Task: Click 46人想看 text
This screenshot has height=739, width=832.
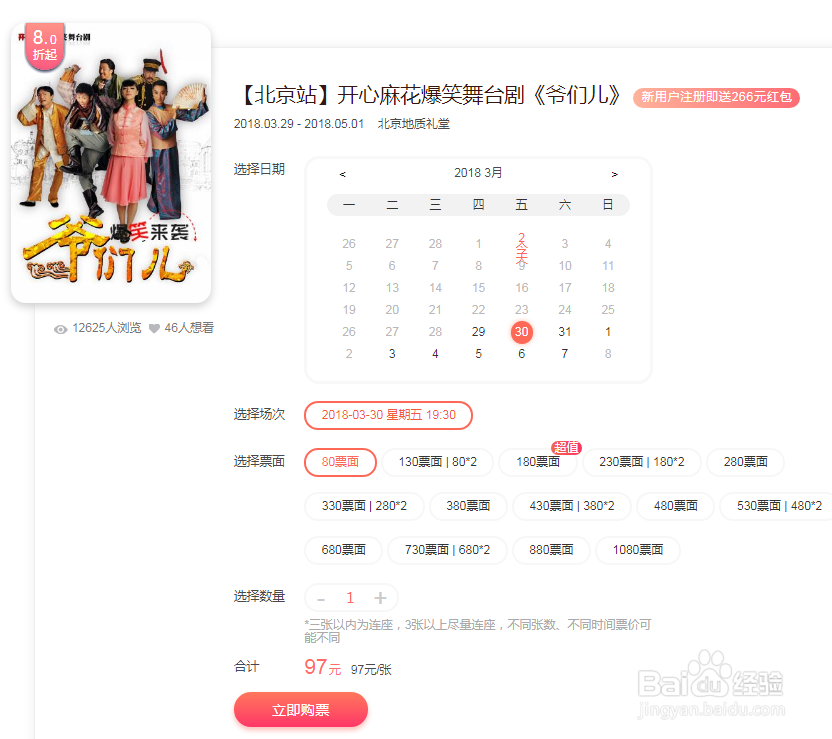Action: [189, 328]
